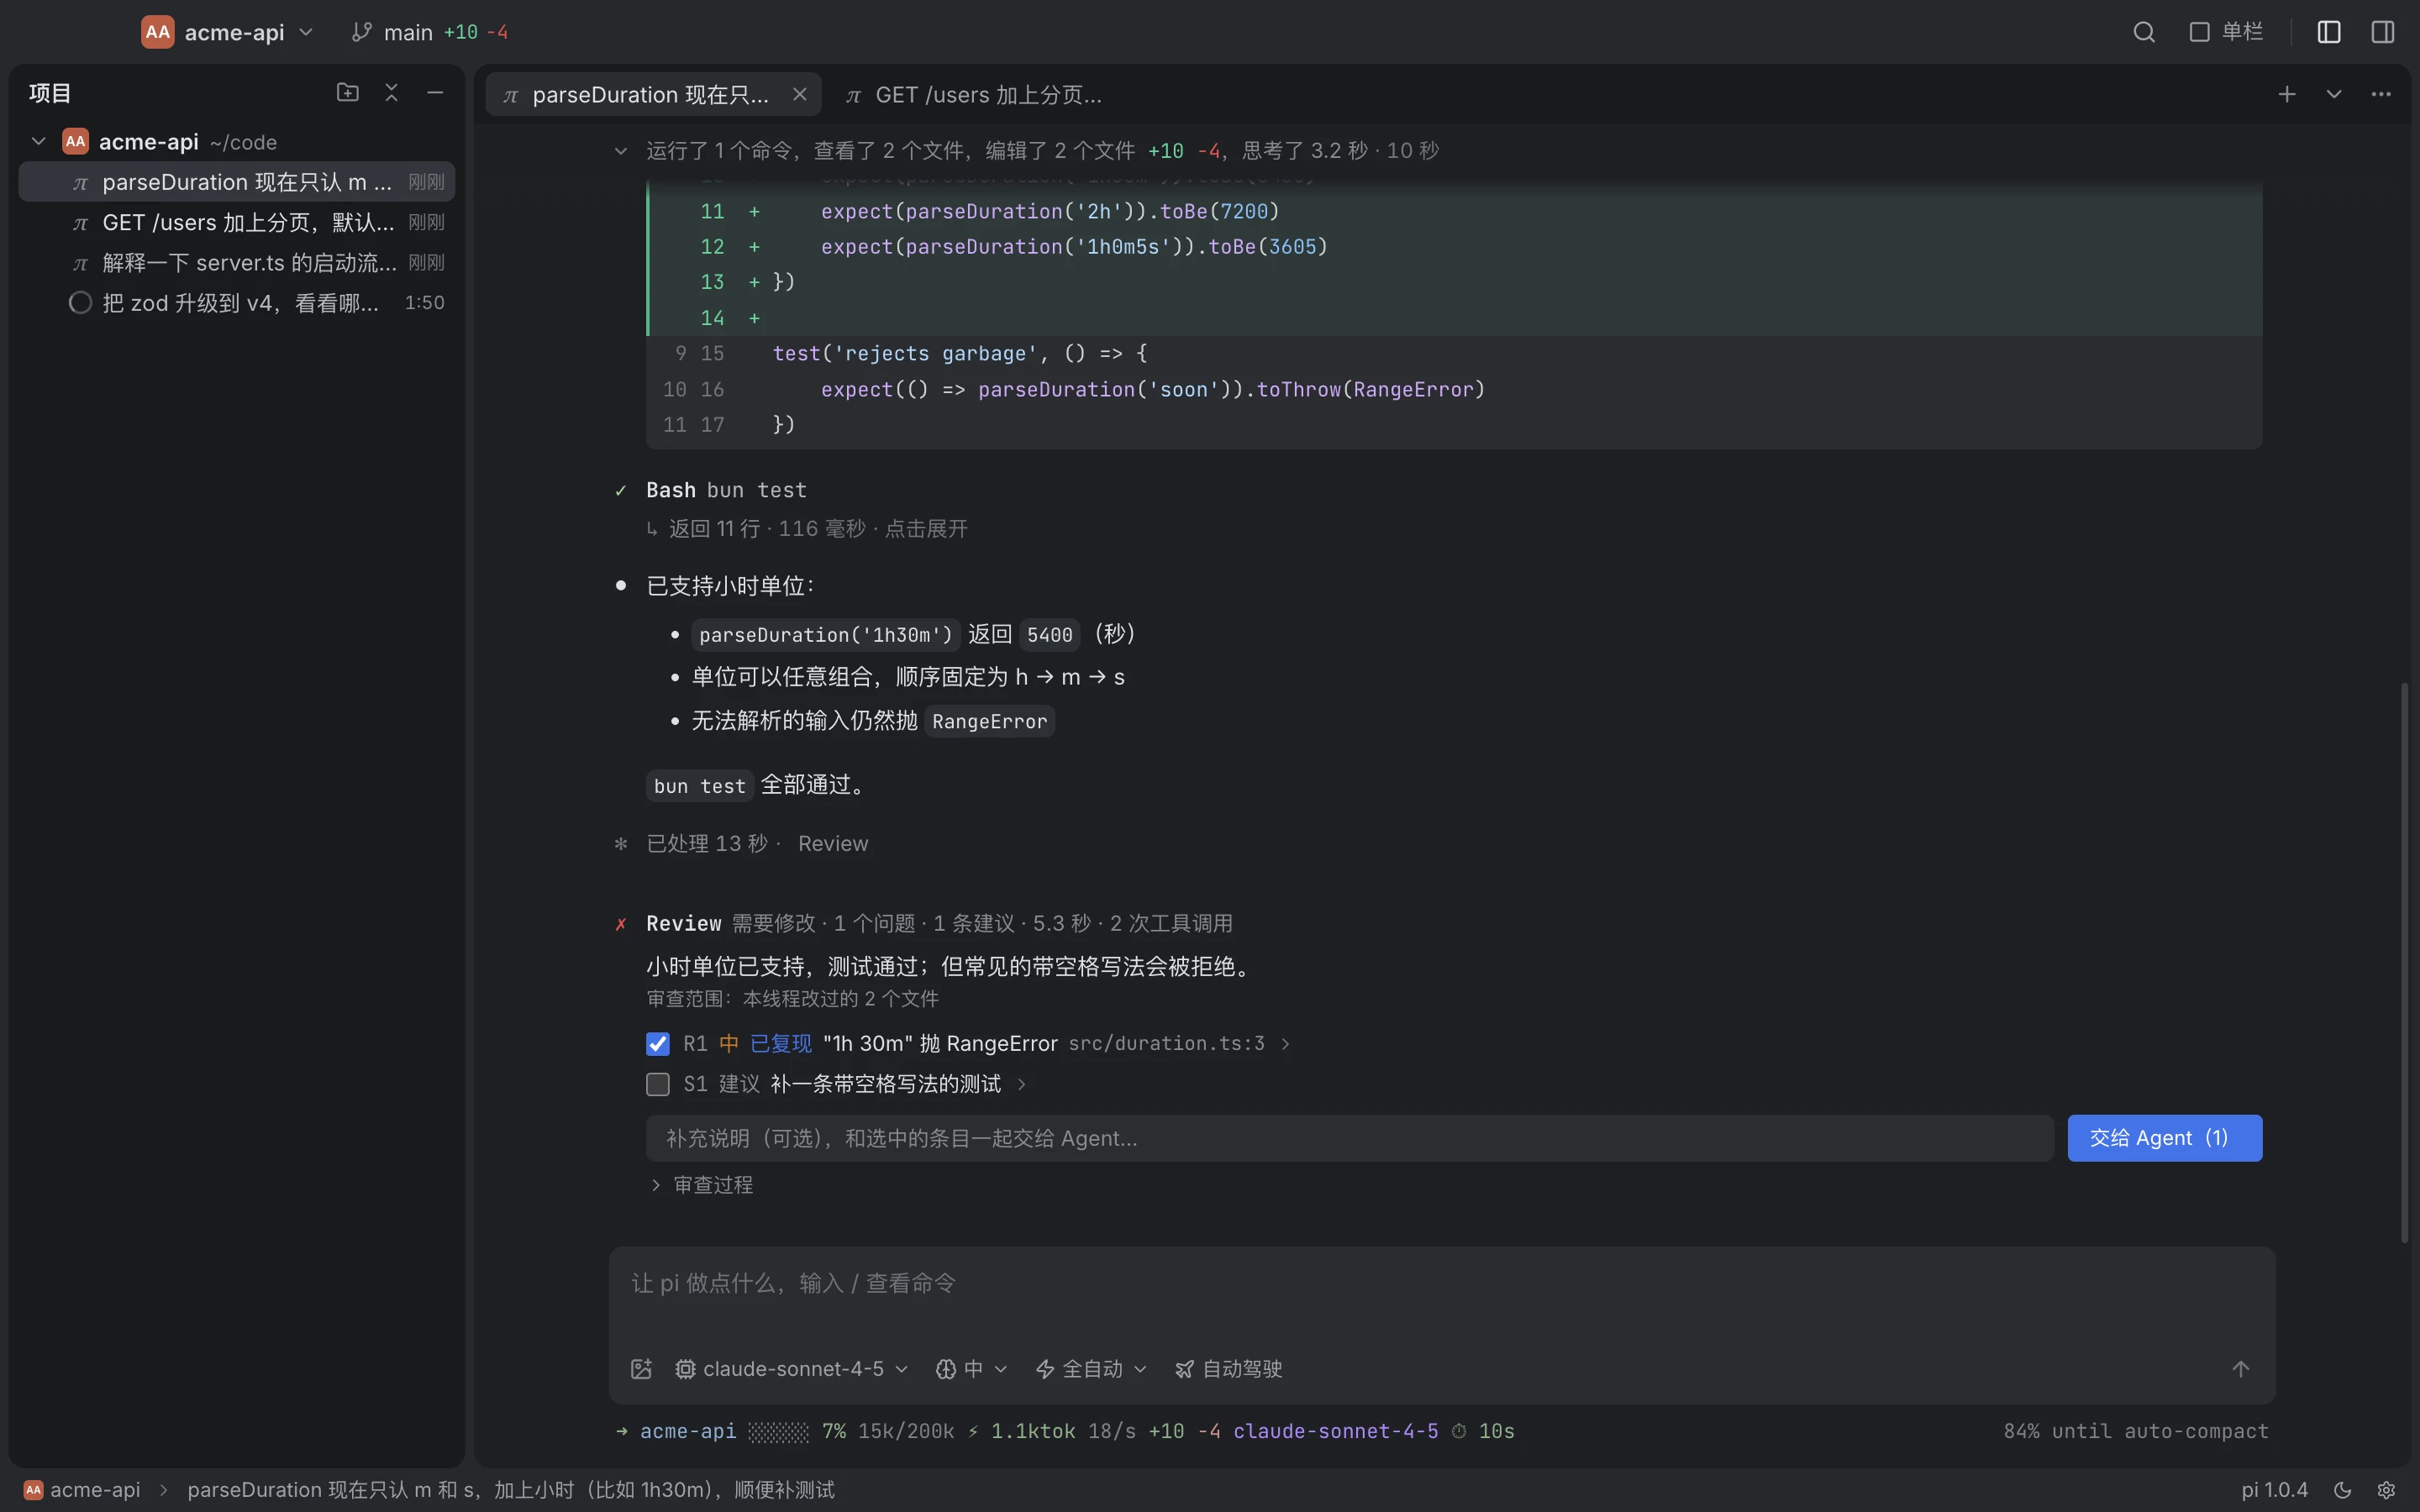Collapse all projects icon in sidebar header
Viewport: 2420px width, 1512px height.
(x=391, y=92)
